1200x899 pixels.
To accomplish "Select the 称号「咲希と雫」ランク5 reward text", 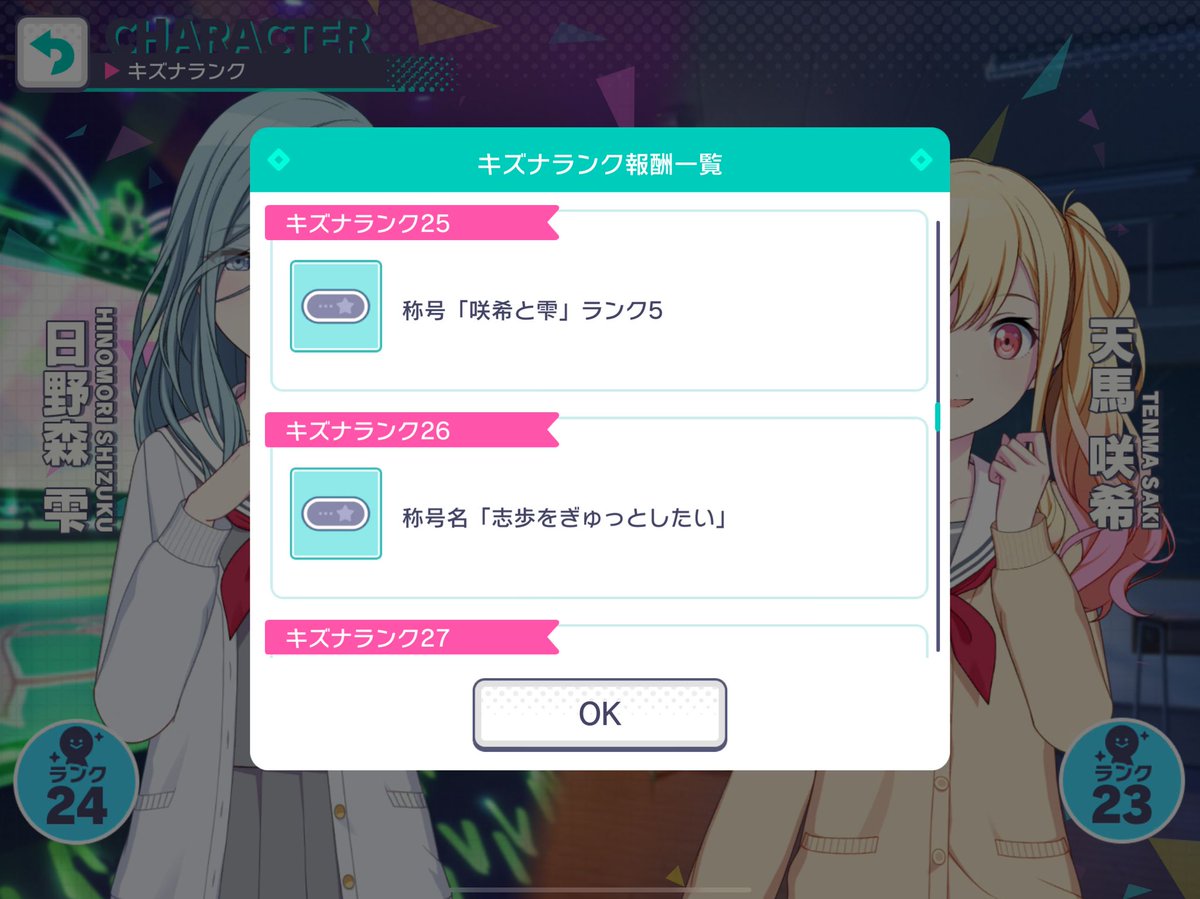I will click(x=532, y=310).
